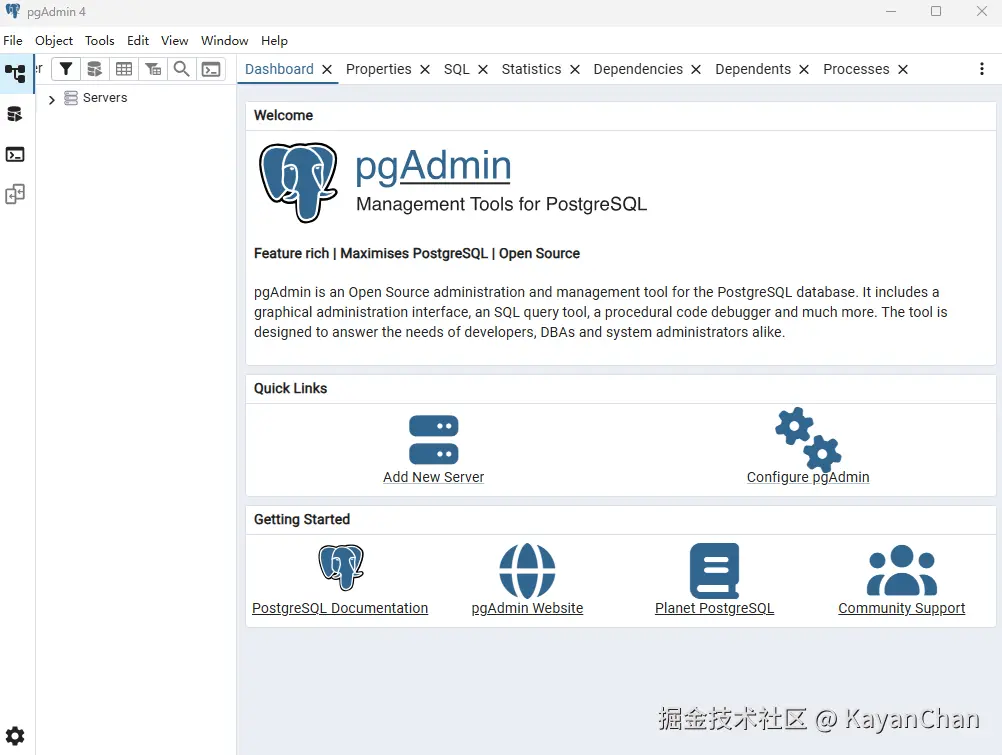Click the View Data grid toolbar button
The width and height of the screenshot is (1002, 755).
pos(124,69)
